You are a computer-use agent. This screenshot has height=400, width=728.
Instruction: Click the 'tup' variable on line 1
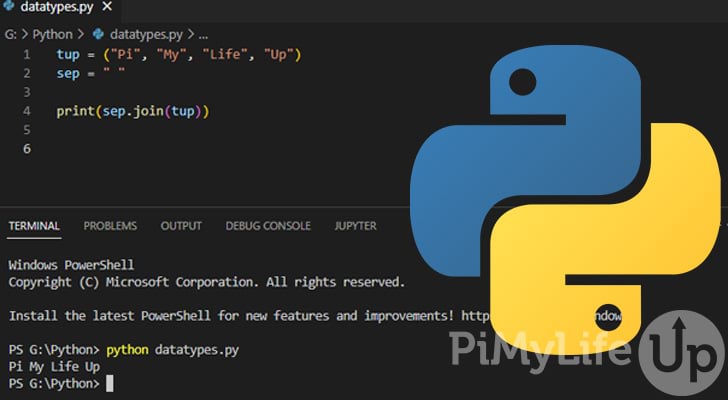[x=68, y=55]
